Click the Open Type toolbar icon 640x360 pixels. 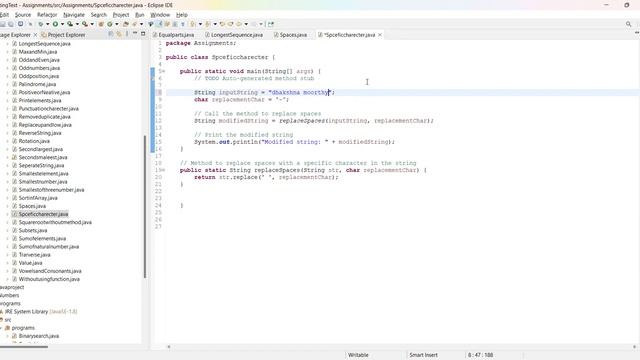click(x=126, y=24)
